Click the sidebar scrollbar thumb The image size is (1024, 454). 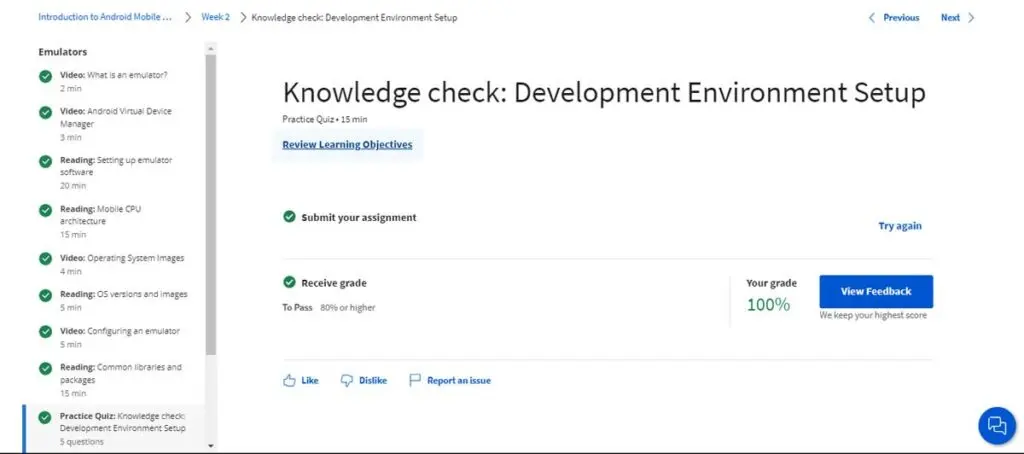pos(210,204)
